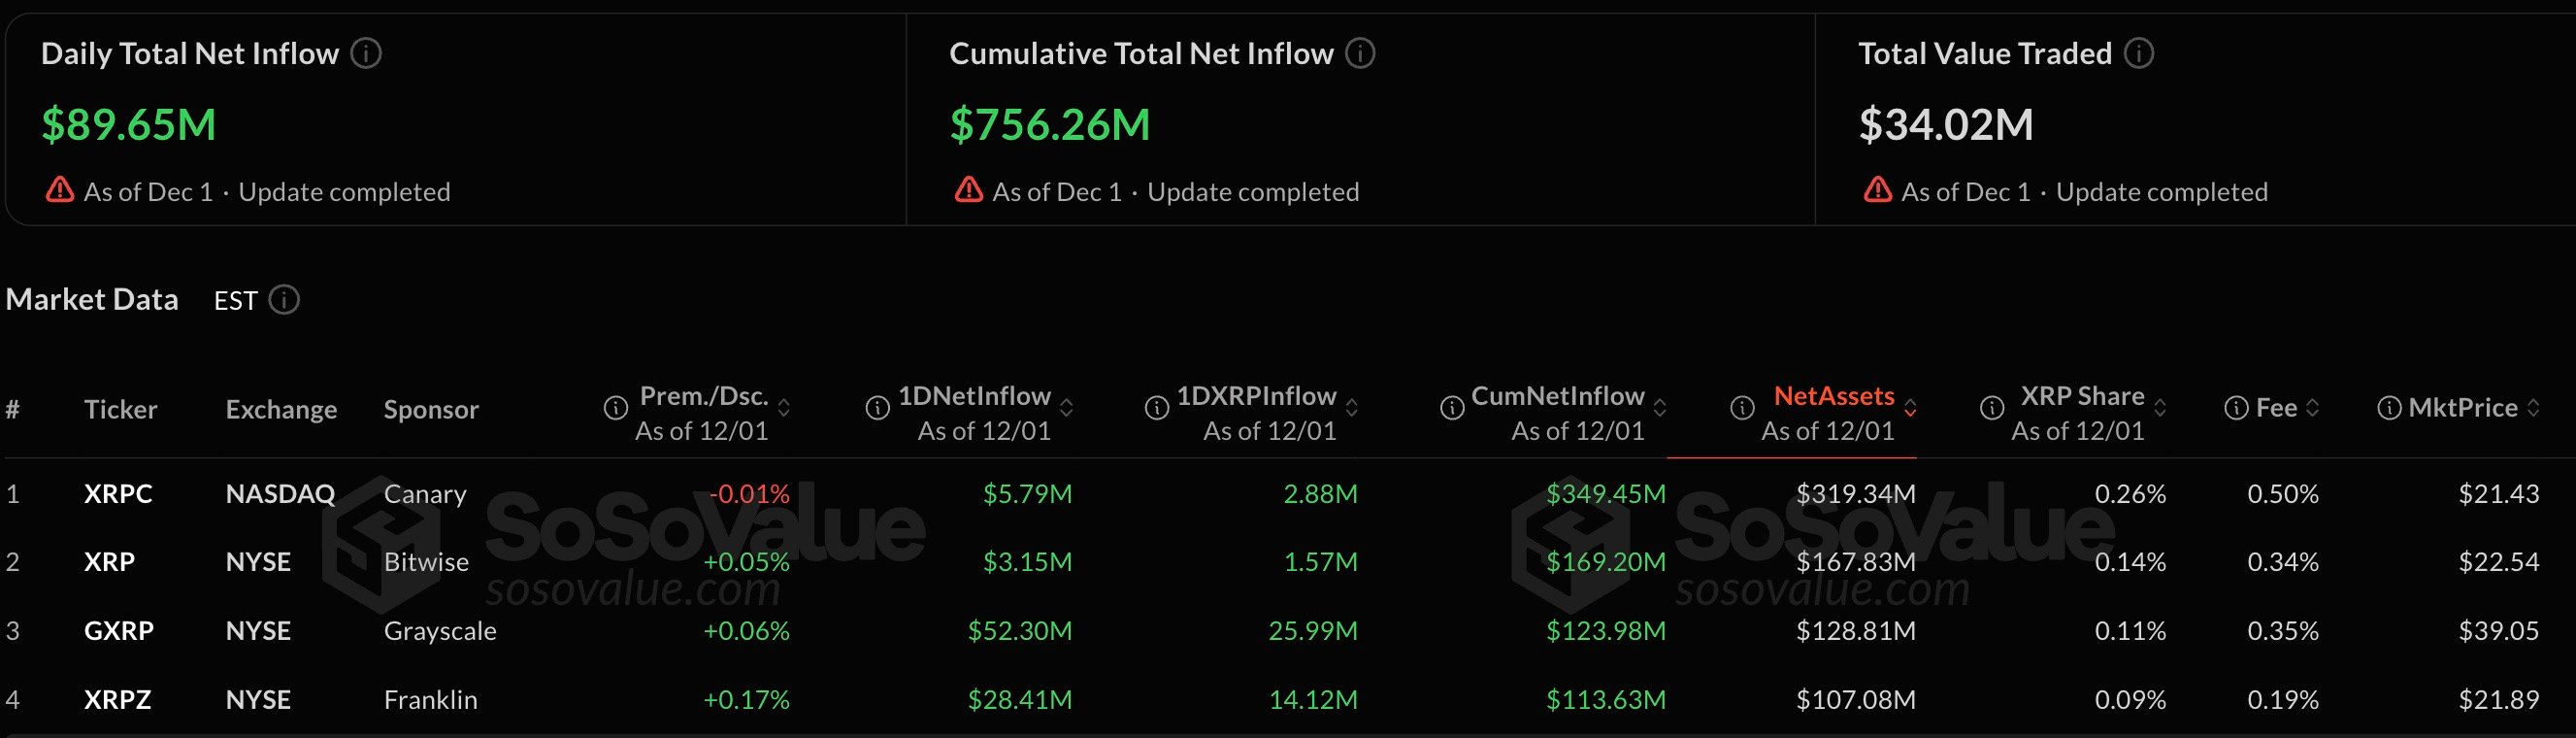Sort table by MktPrice arrows
This screenshot has width=2576, height=738.
(2533, 408)
